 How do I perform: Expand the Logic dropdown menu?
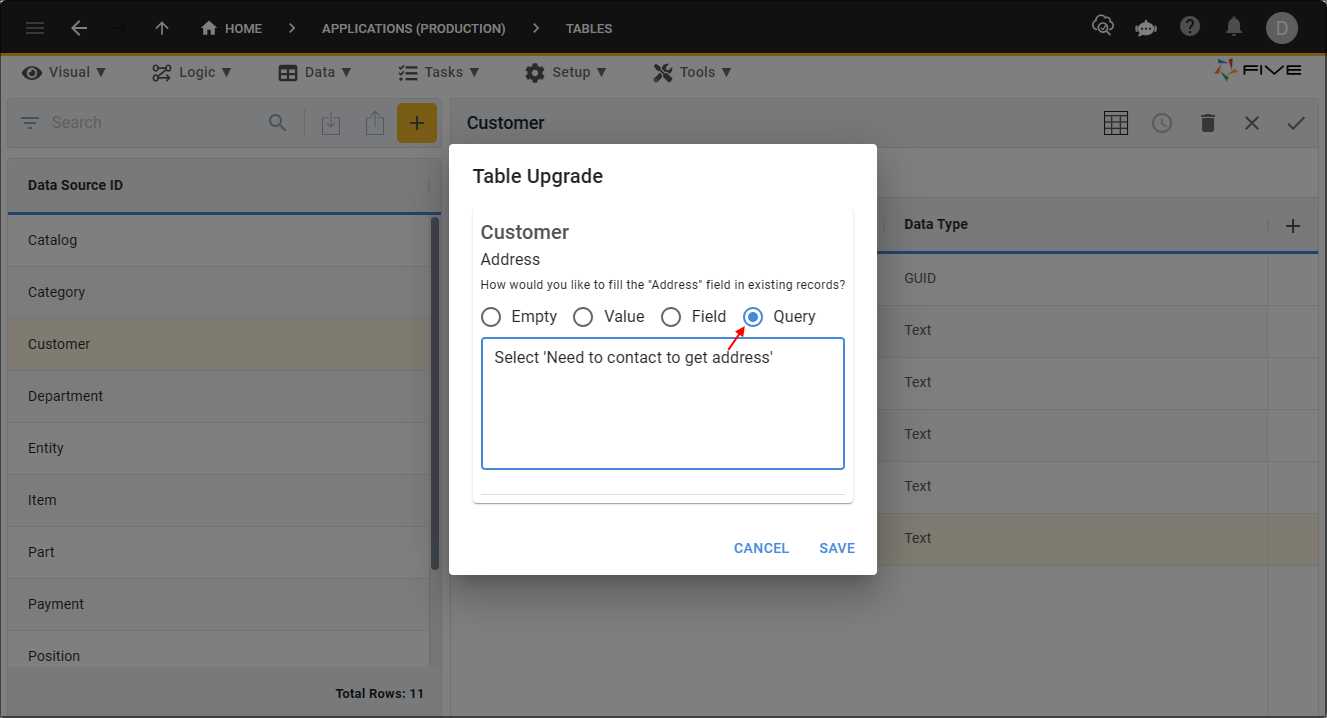pyautogui.click(x=192, y=72)
